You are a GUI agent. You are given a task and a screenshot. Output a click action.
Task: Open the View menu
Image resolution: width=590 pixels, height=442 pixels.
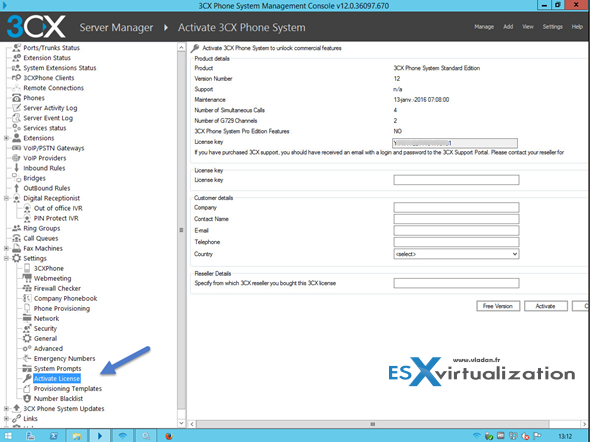pos(528,27)
